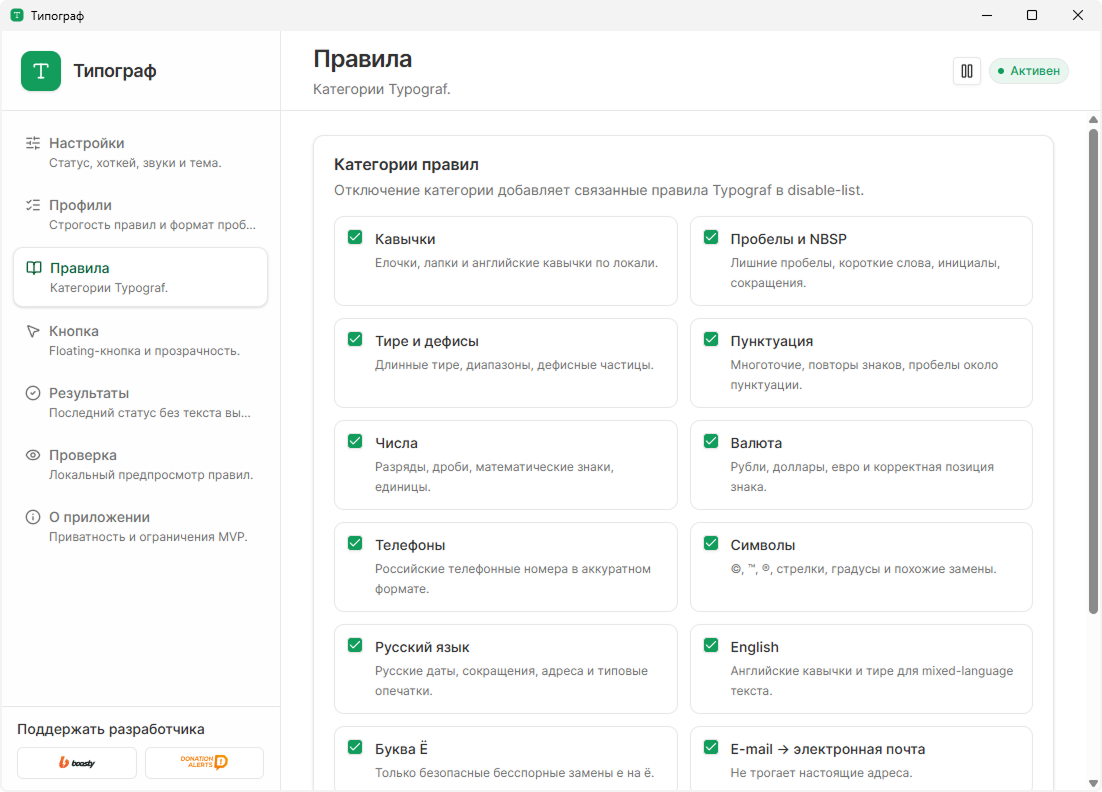1102x792 pixels.
Task: Click the Активен status badge
Action: [x=1029, y=71]
